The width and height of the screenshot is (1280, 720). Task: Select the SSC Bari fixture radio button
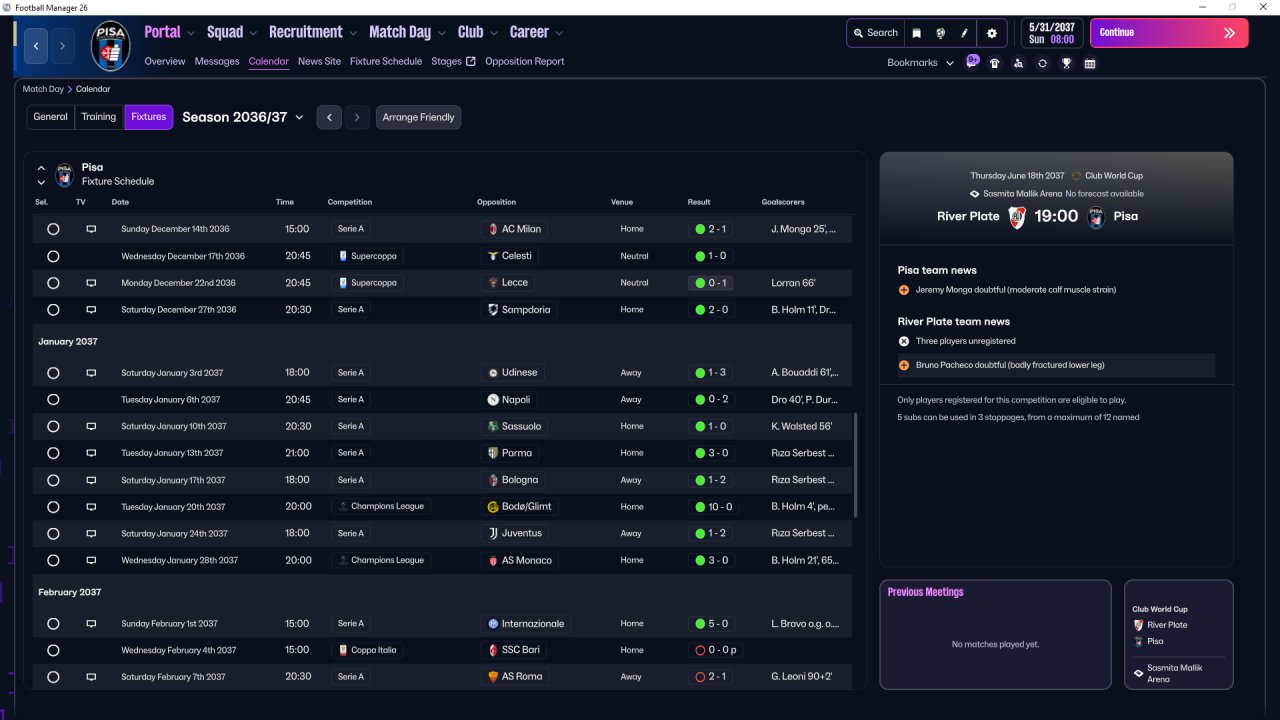tap(53, 650)
